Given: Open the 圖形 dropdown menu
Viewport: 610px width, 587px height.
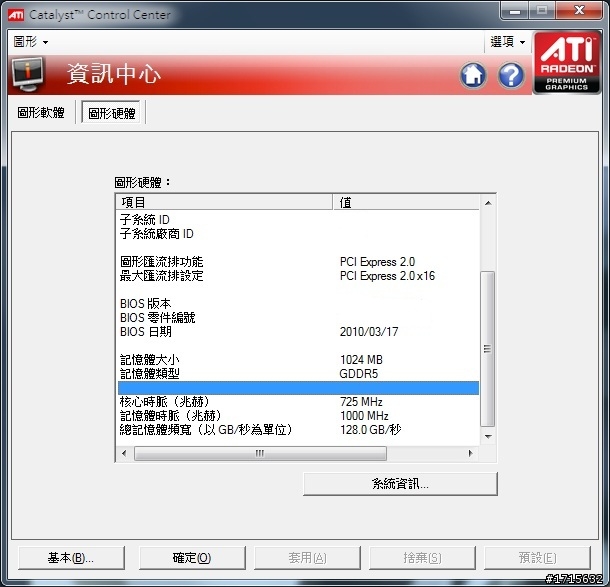Looking at the screenshot, I should 31,42.
